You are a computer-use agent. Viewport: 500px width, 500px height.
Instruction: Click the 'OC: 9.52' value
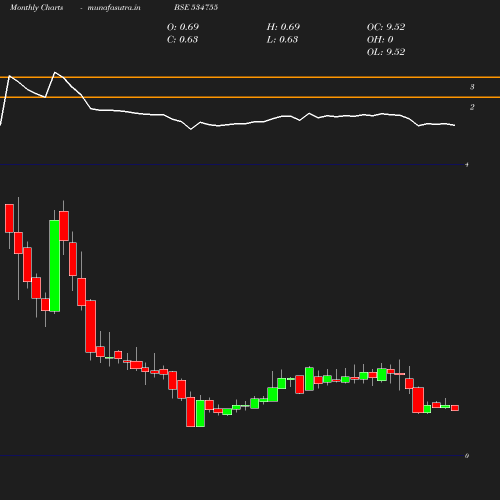tap(386, 27)
